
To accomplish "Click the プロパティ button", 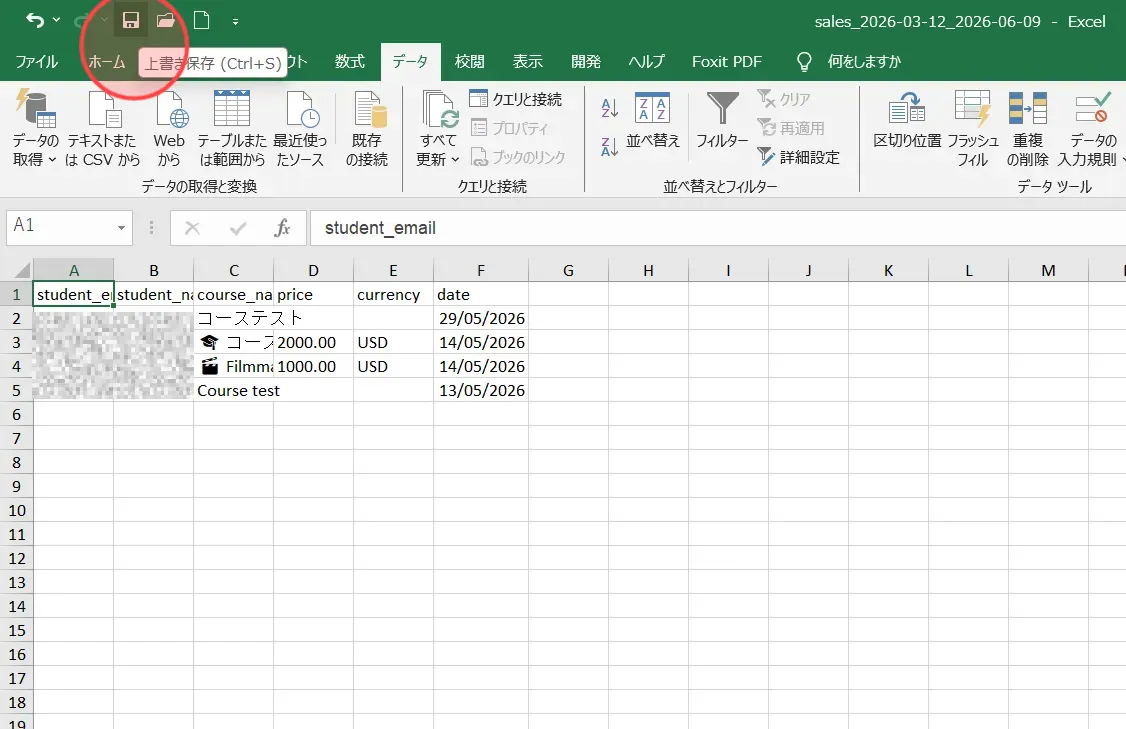I will (510, 128).
